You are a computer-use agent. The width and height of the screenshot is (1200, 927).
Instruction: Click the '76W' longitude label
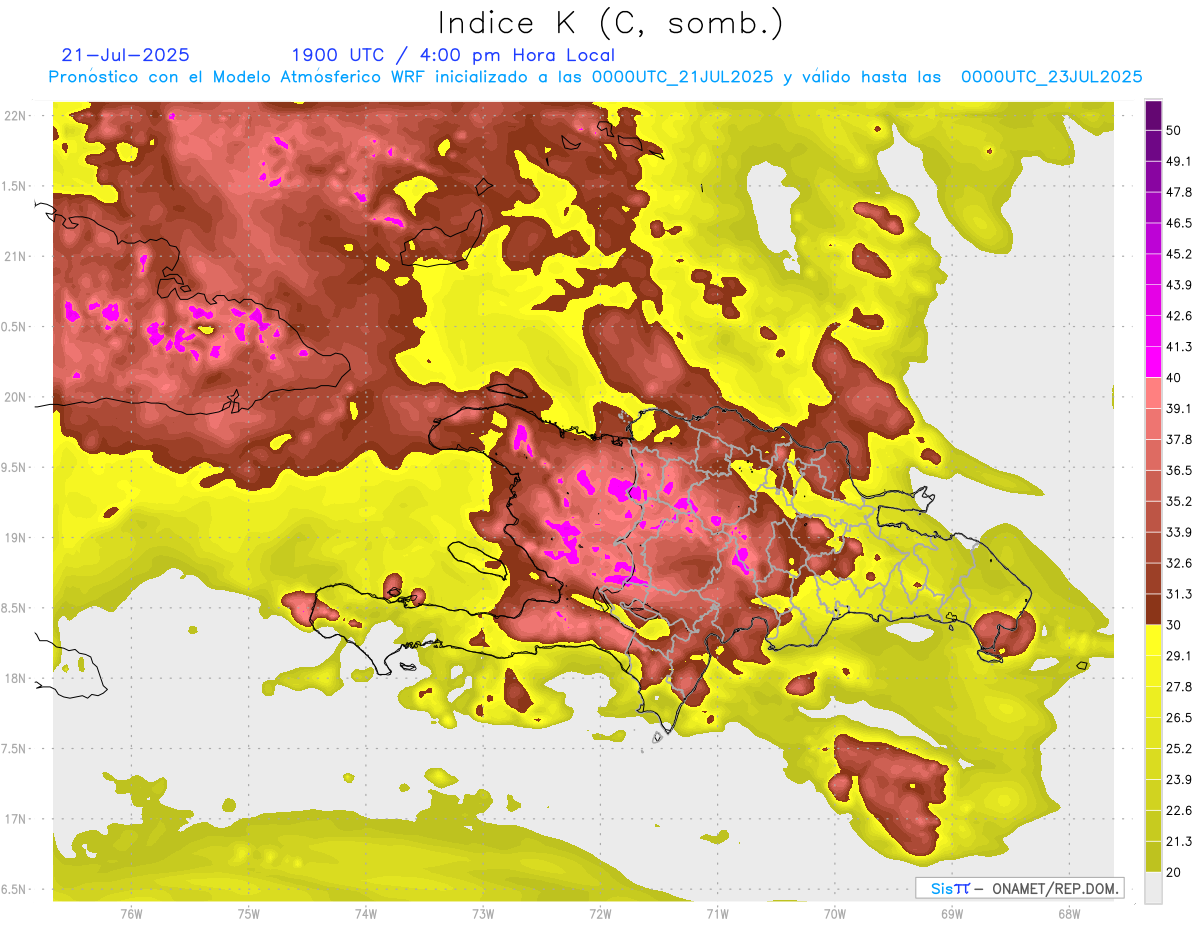click(x=131, y=914)
